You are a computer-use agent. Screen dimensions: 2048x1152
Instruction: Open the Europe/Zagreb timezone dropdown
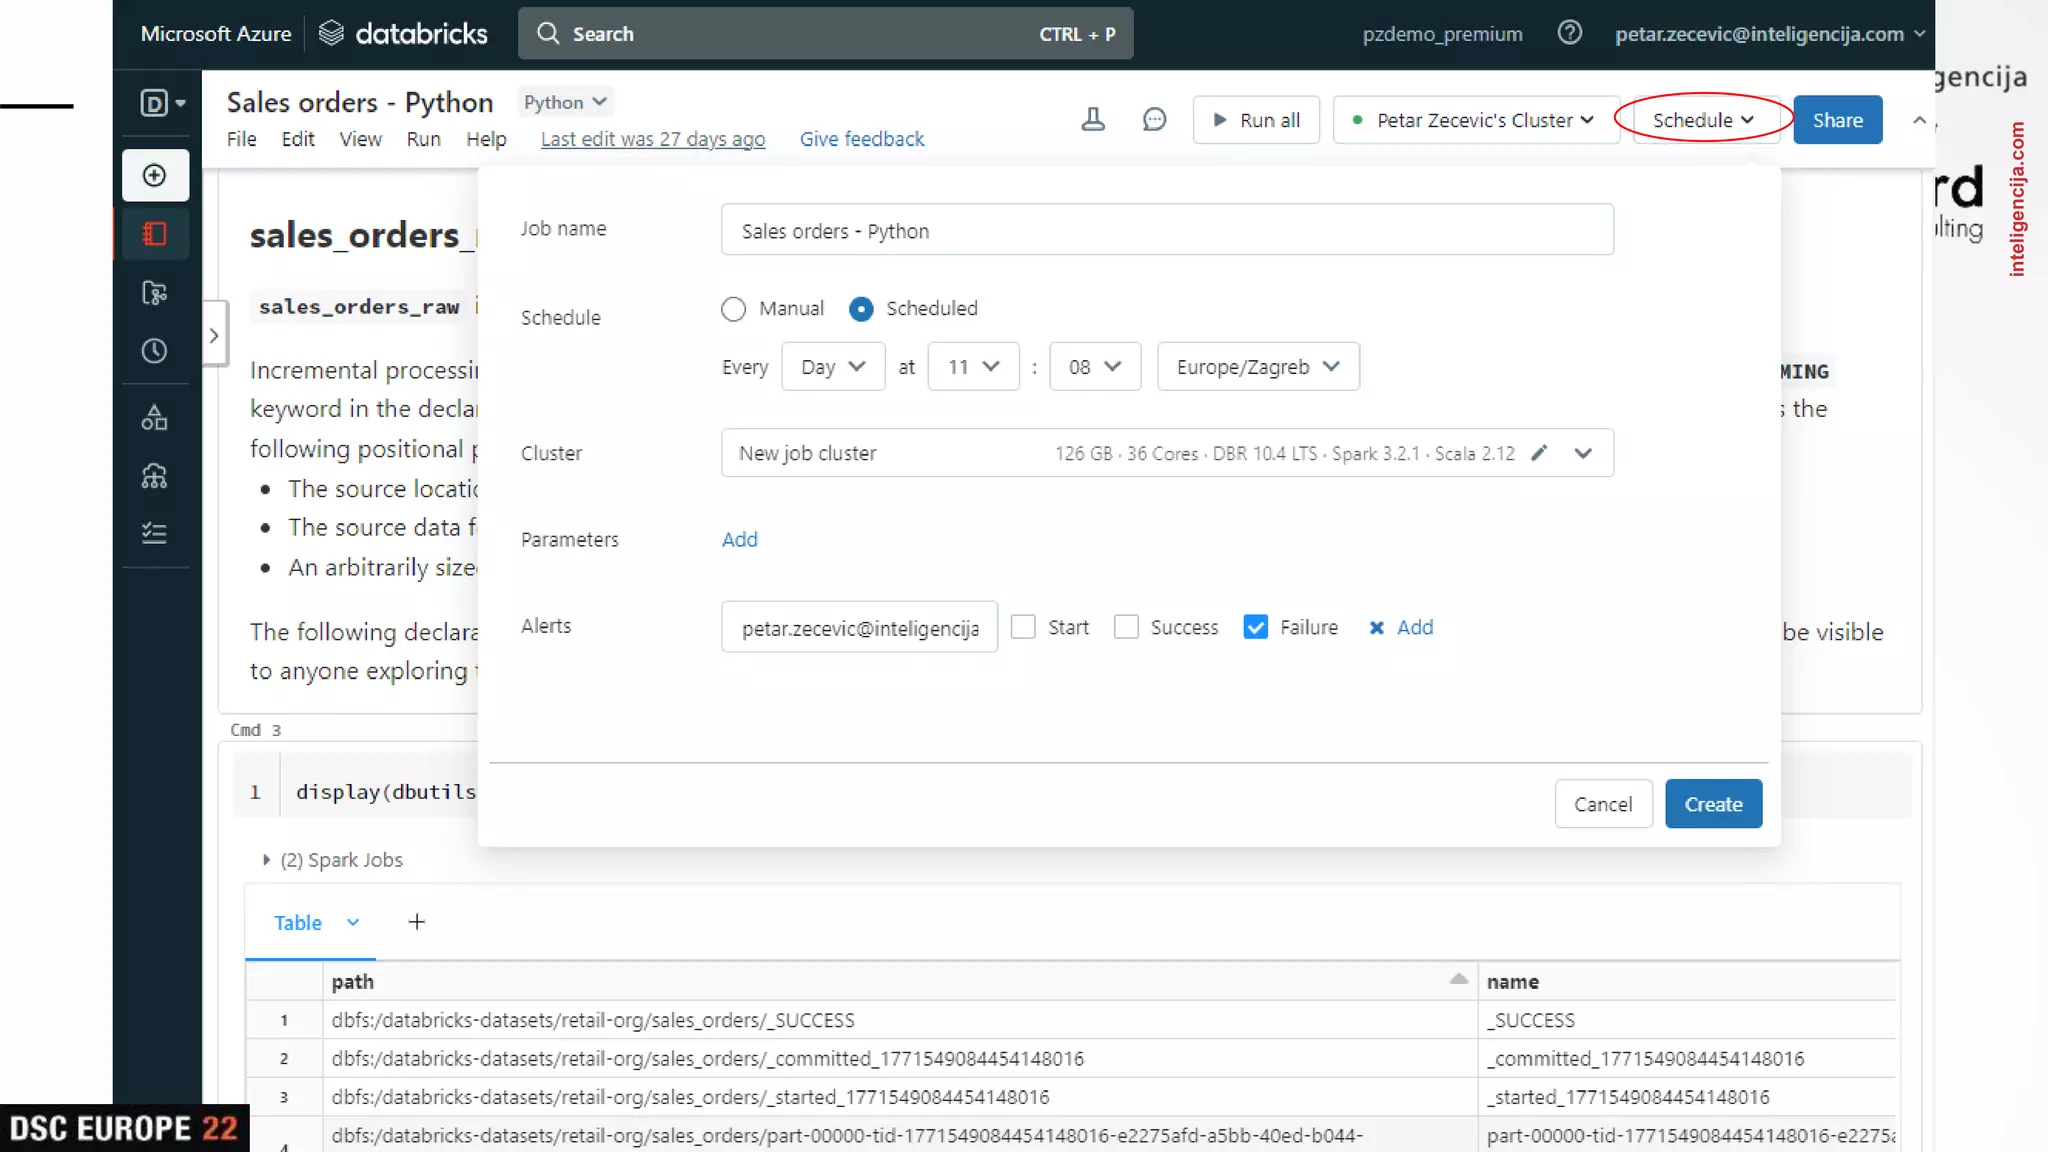tap(1257, 367)
